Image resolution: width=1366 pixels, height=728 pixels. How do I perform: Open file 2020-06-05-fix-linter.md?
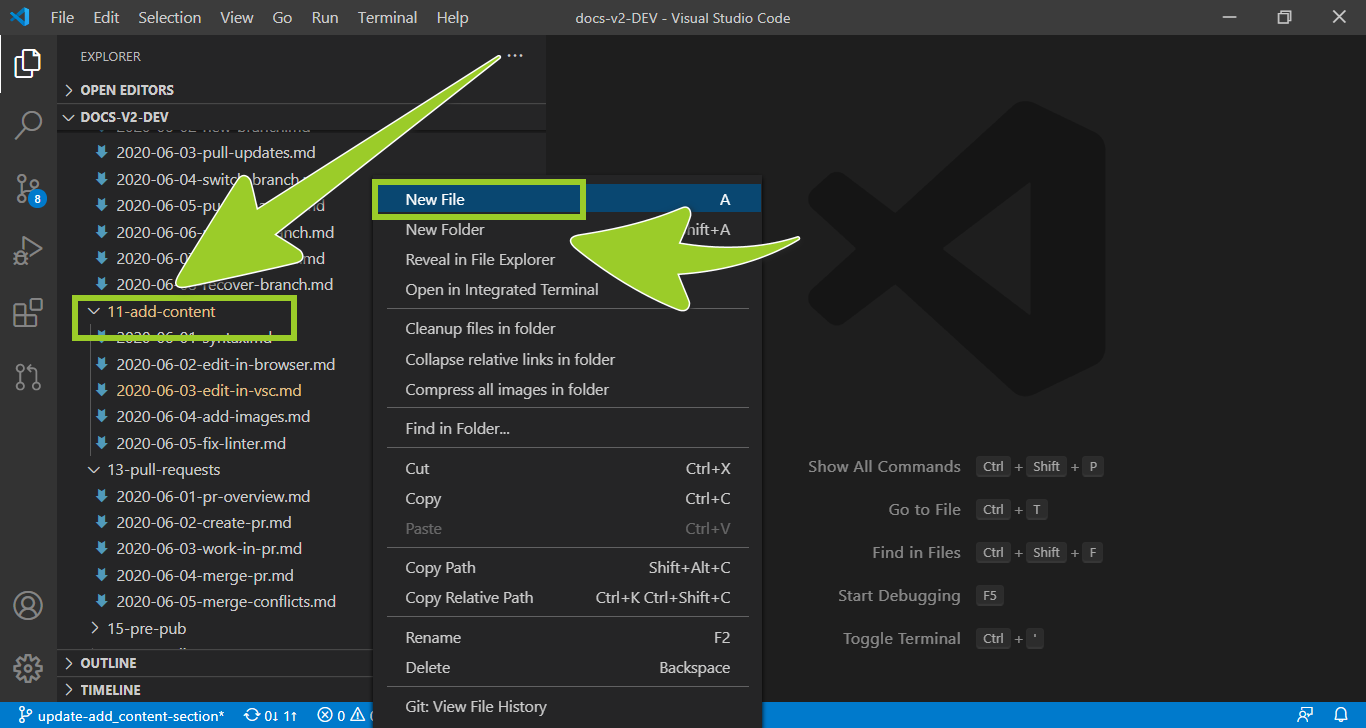pyautogui.click(x=201, y=443)
